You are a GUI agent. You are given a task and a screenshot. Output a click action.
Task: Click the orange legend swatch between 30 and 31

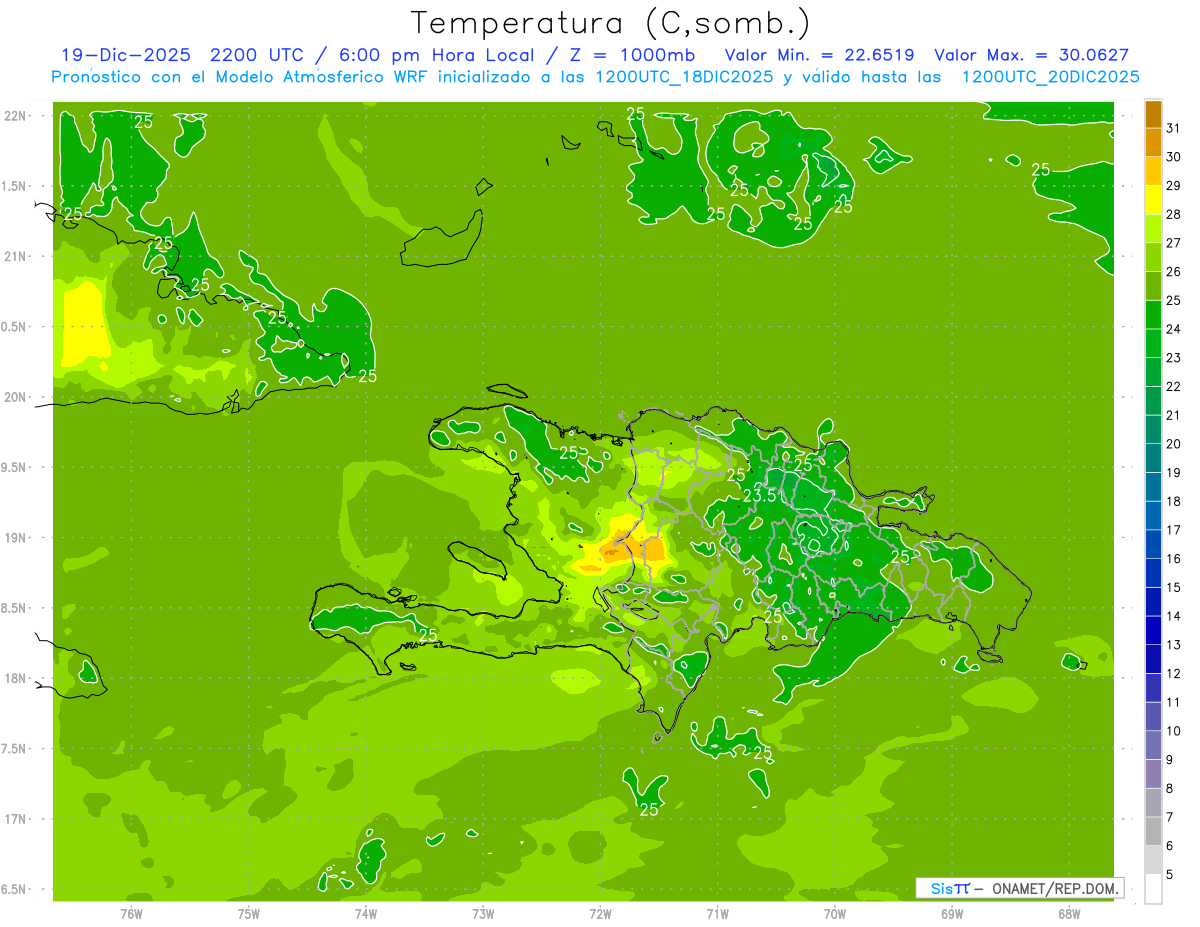click(1153, 142)
